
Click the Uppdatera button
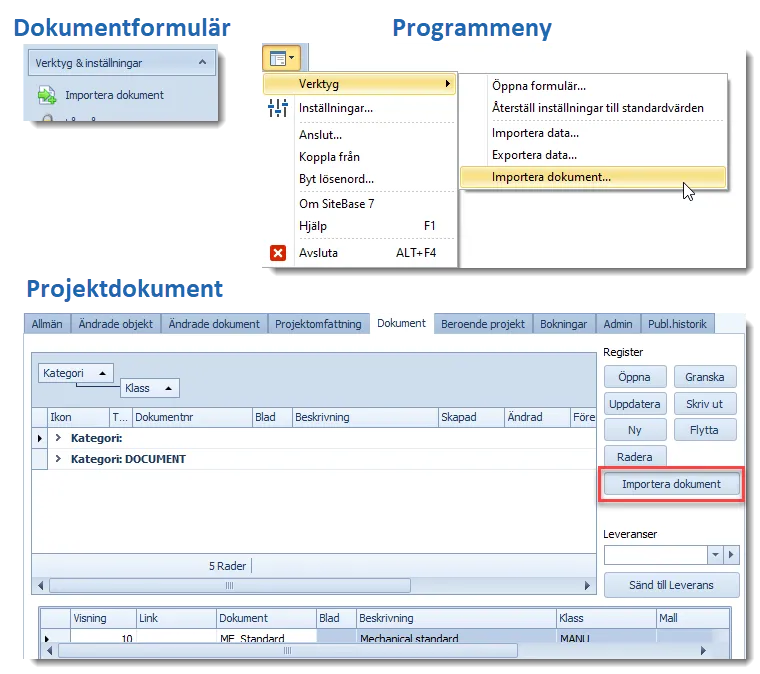[x=635, y=404]
